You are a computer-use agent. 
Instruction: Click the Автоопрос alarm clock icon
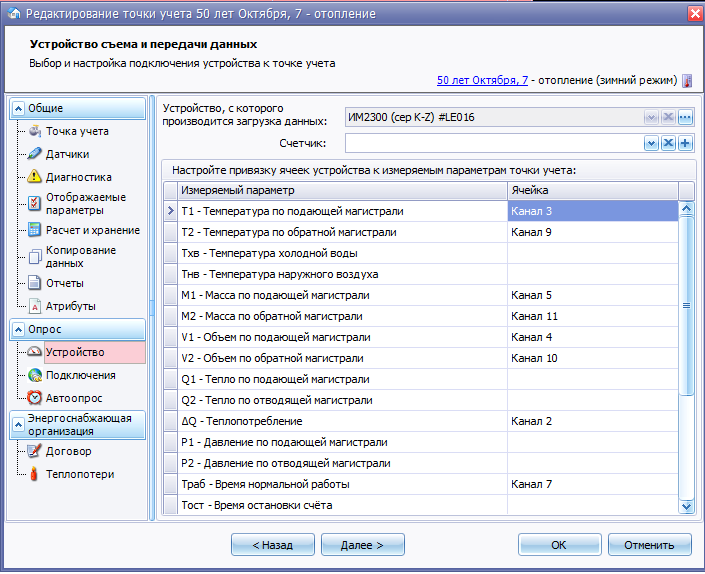click(x=34, y=398)
